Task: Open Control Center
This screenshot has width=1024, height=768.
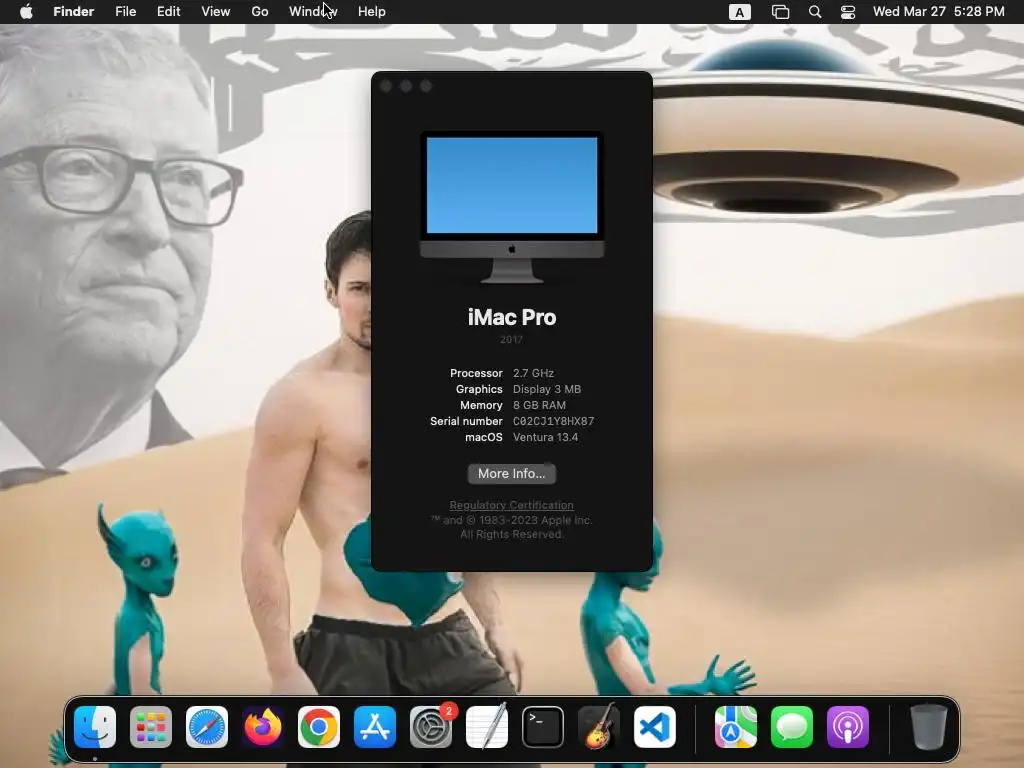Action: (848, 12)
